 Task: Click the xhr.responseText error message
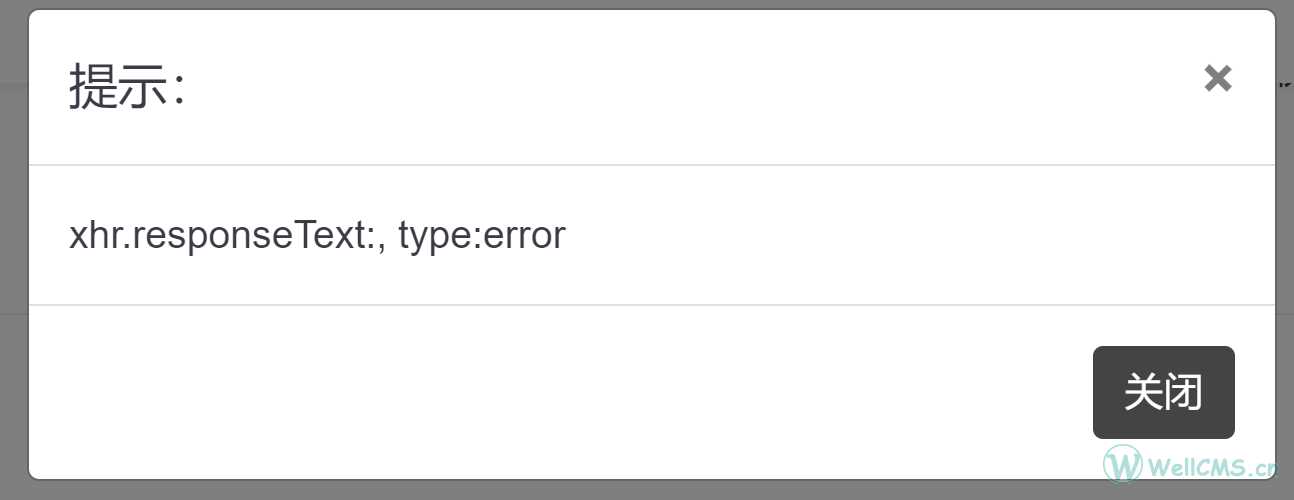(317, 236)
